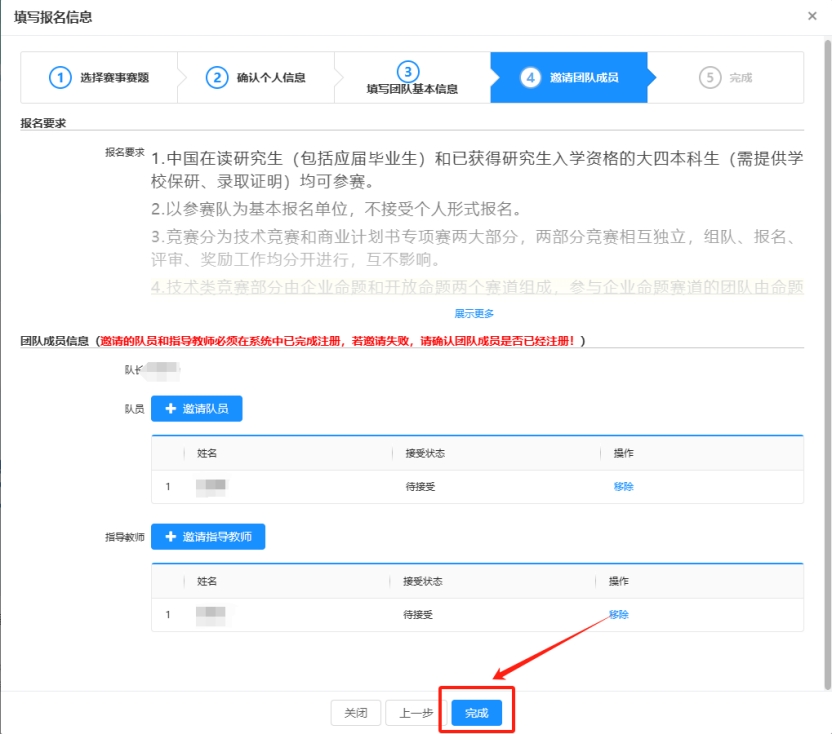
Task: Close the 填写报名信息 dialog with X
Action: tap(811, 17)
